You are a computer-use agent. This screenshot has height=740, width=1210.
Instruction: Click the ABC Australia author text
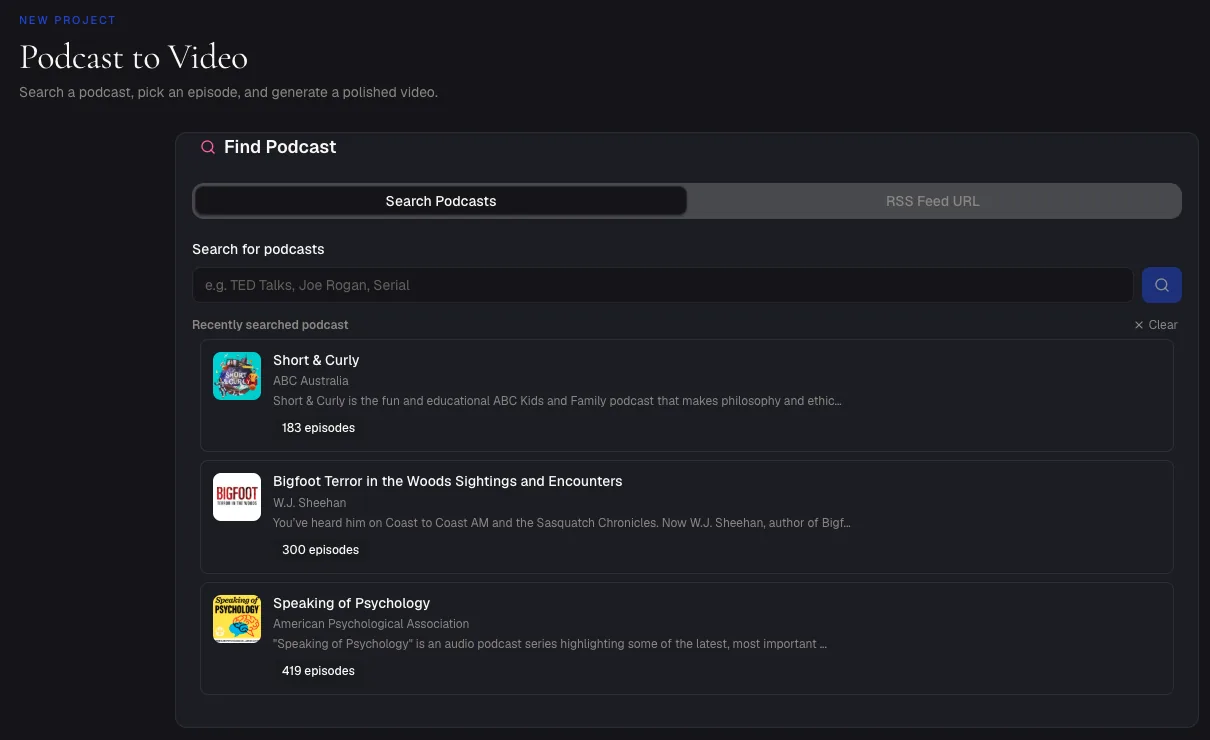tap(311, 381)
